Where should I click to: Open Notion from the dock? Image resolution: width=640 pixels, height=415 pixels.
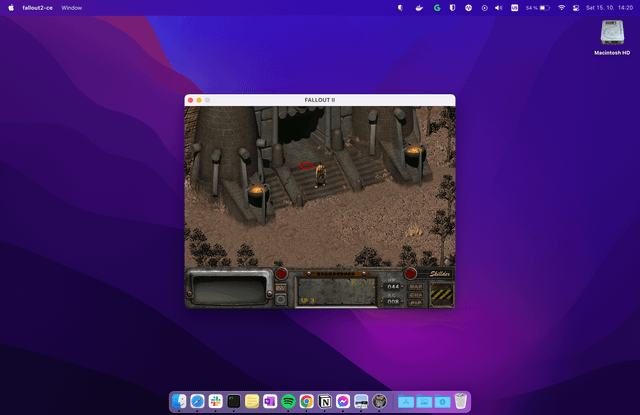(325, 402)
